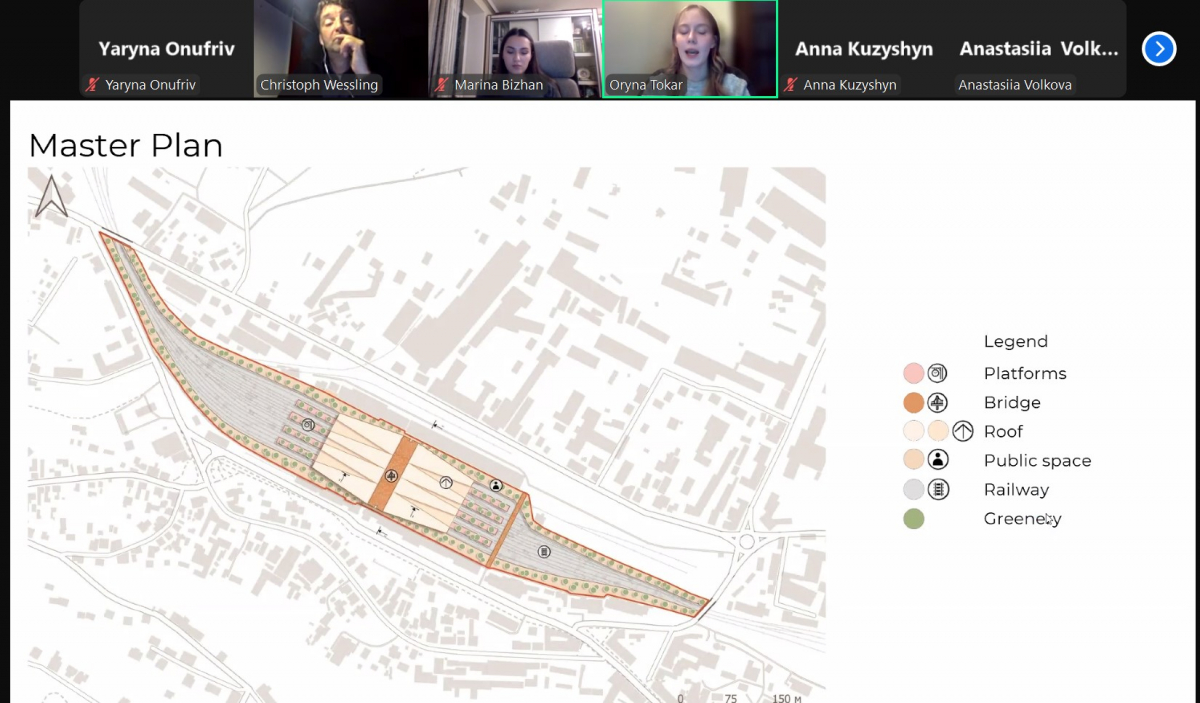Click the railway marker icon on the map
Screen dimensions: 1200x703
(x=544, y=551)
